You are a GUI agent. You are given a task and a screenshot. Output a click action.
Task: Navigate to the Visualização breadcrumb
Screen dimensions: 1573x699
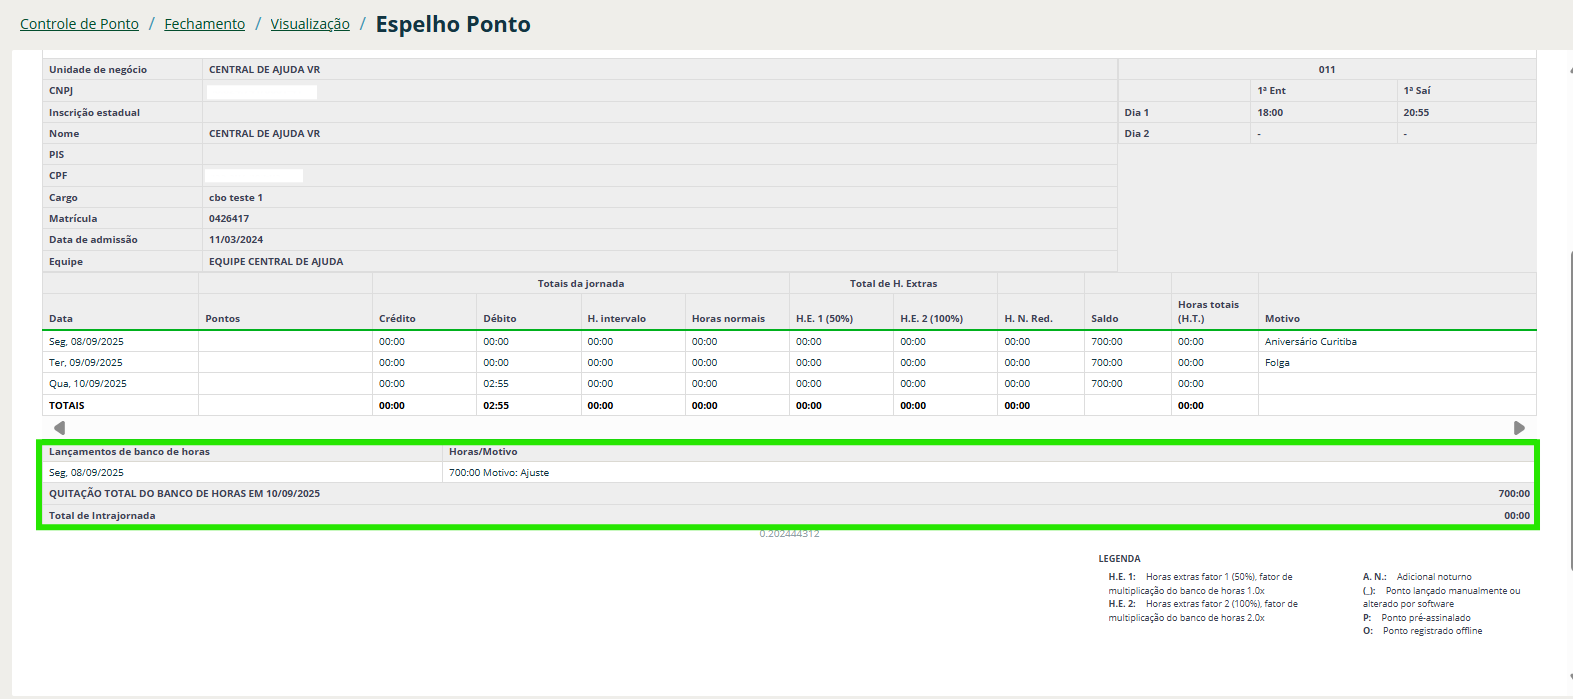click(310, 24)
